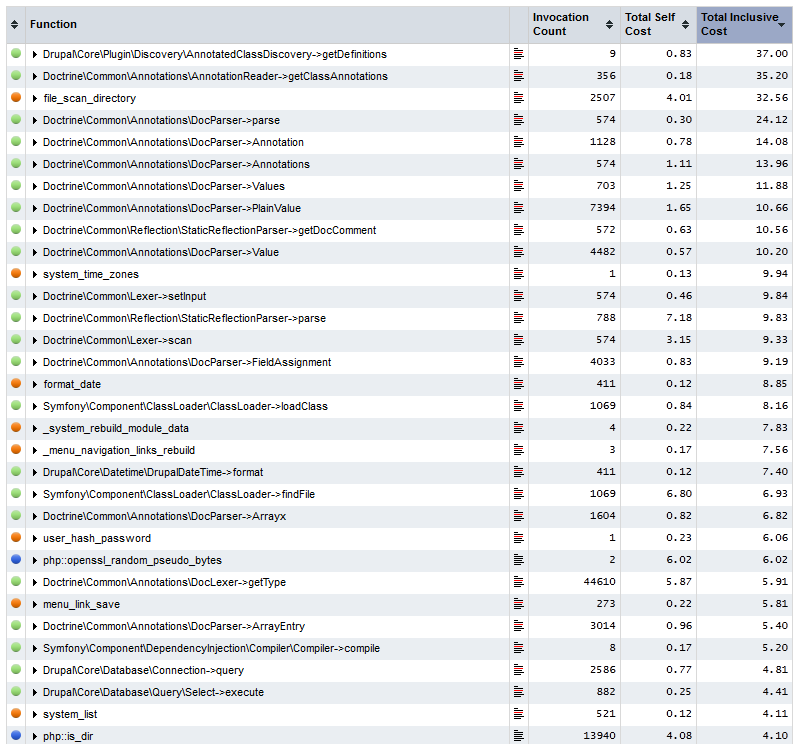The image size is (797, 744).
Task: Click the blue dot beside php::is_dir
Action: click(16, 735)
